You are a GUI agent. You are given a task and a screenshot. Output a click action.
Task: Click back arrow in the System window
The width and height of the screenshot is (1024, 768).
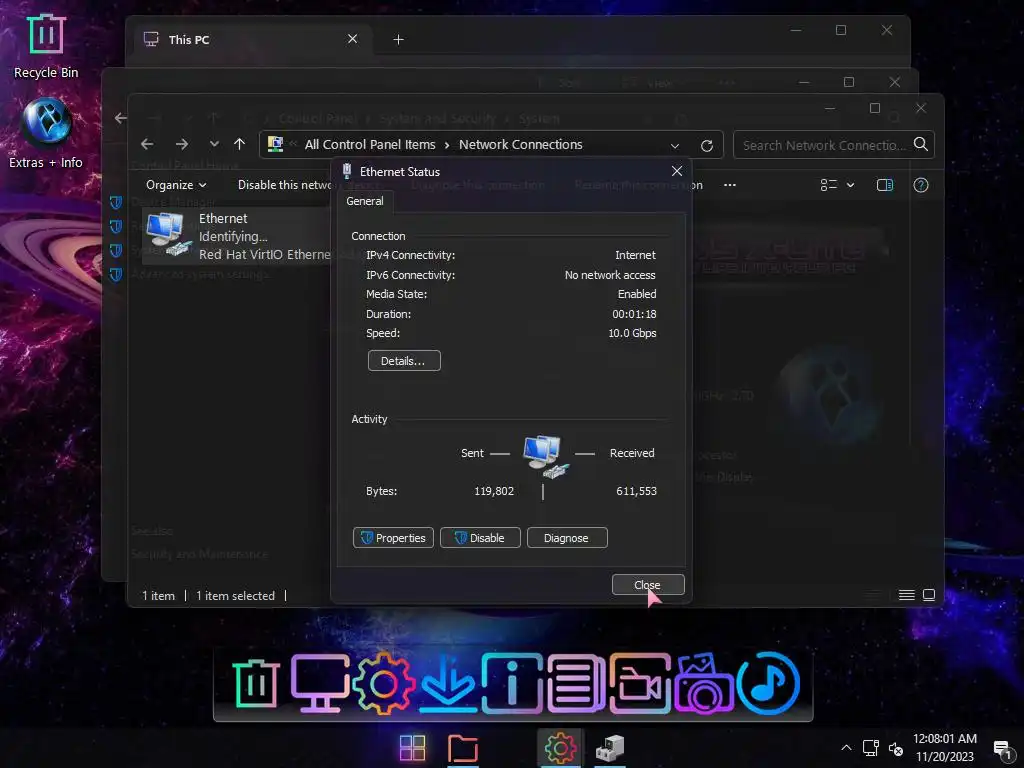[x=121, y=118]
